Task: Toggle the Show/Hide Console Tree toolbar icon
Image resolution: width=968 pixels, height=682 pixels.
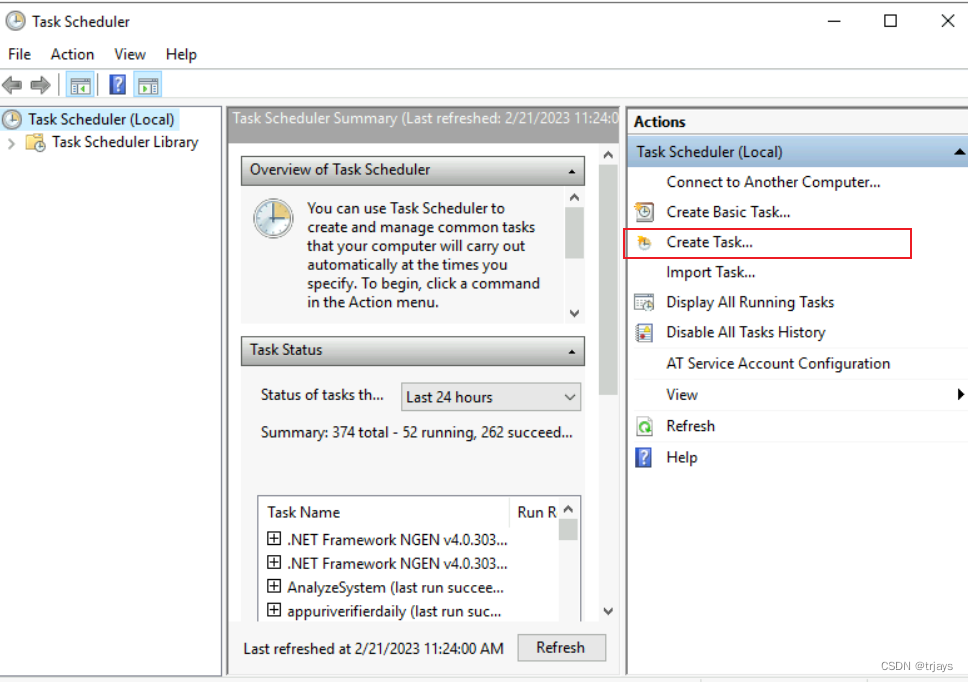Action: [x=80, y=85]
